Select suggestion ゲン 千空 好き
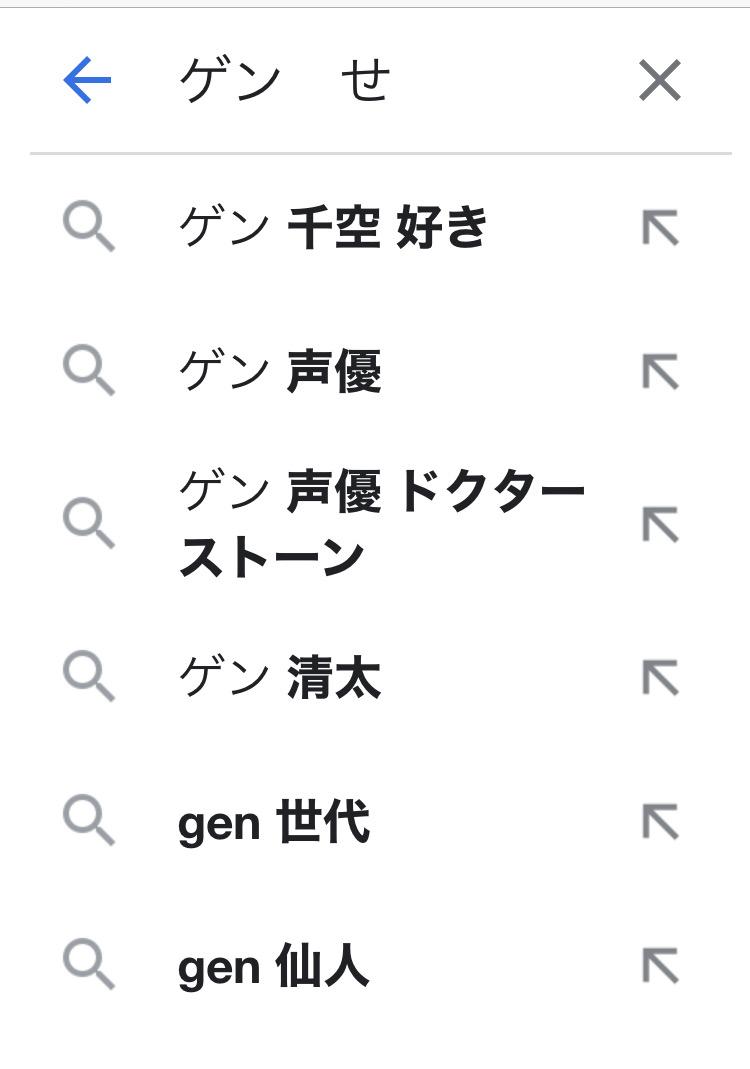 [x=333, y=229]
